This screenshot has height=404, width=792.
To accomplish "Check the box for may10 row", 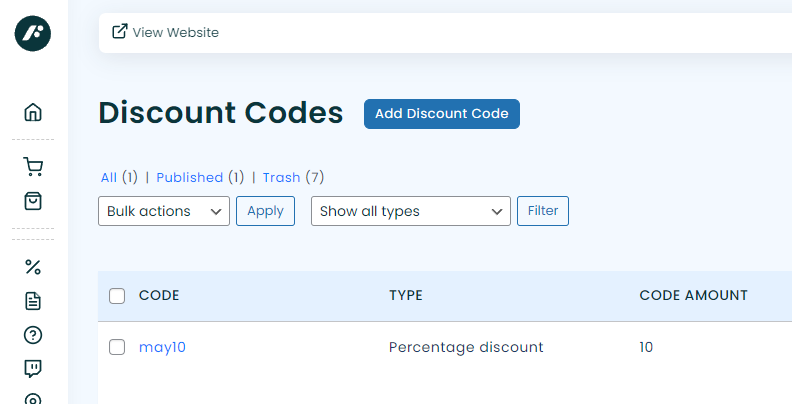I will tap(117, 347).
